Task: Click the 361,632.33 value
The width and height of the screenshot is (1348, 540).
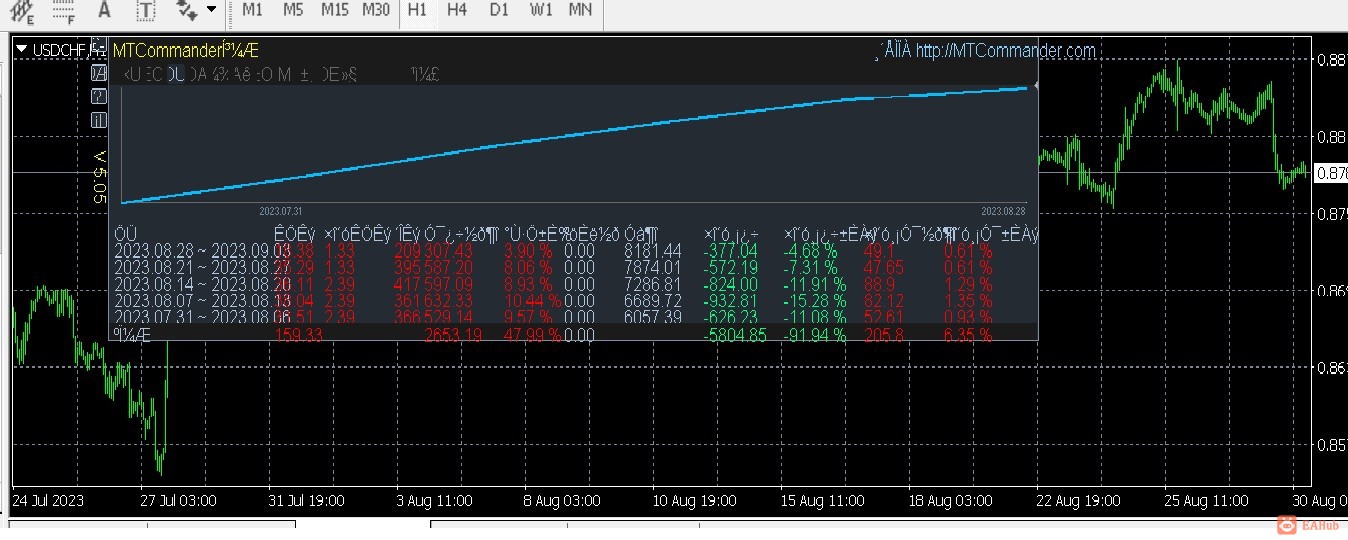Action: 434,301
